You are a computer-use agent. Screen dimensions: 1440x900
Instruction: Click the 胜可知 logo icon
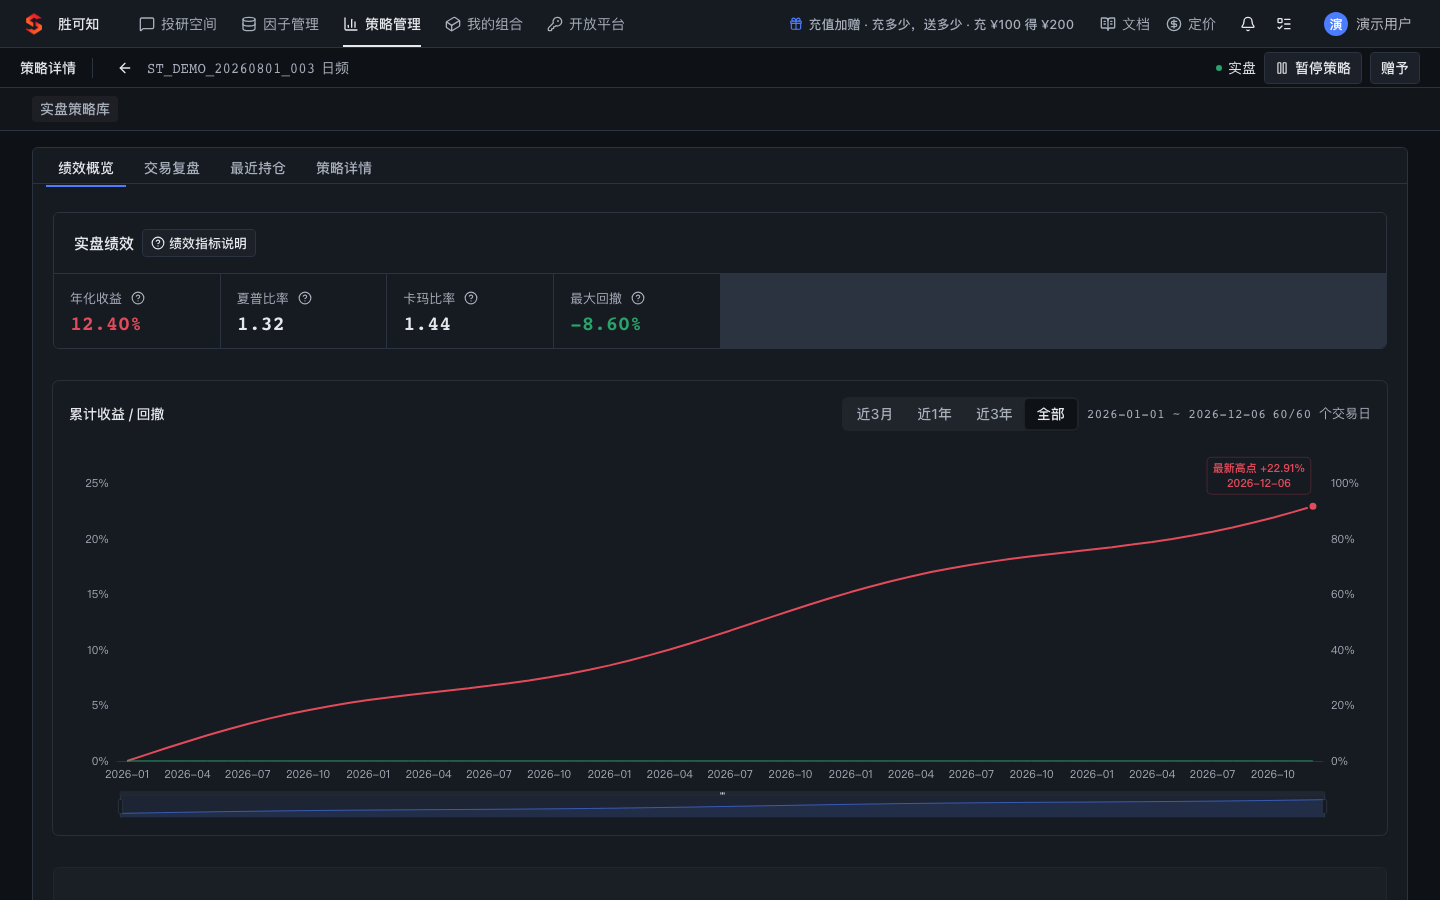click(34, 24)
